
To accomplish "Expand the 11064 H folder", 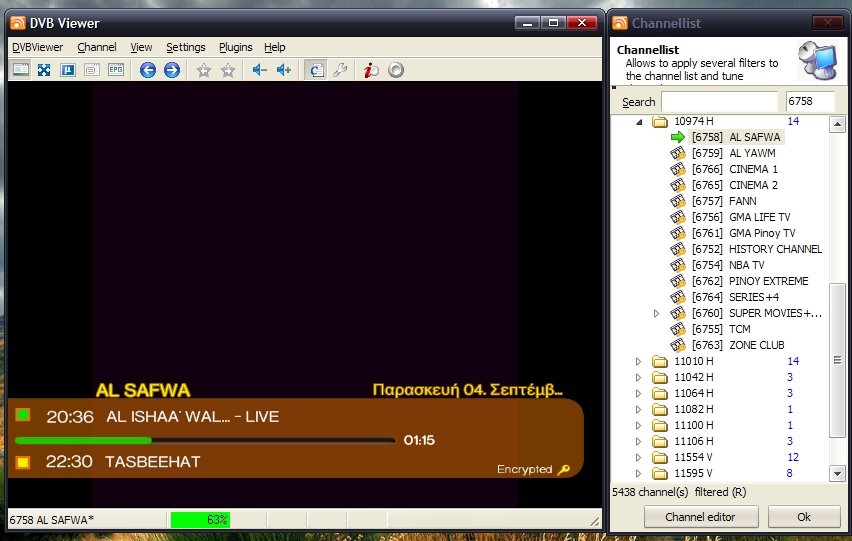I will point(638,393).
